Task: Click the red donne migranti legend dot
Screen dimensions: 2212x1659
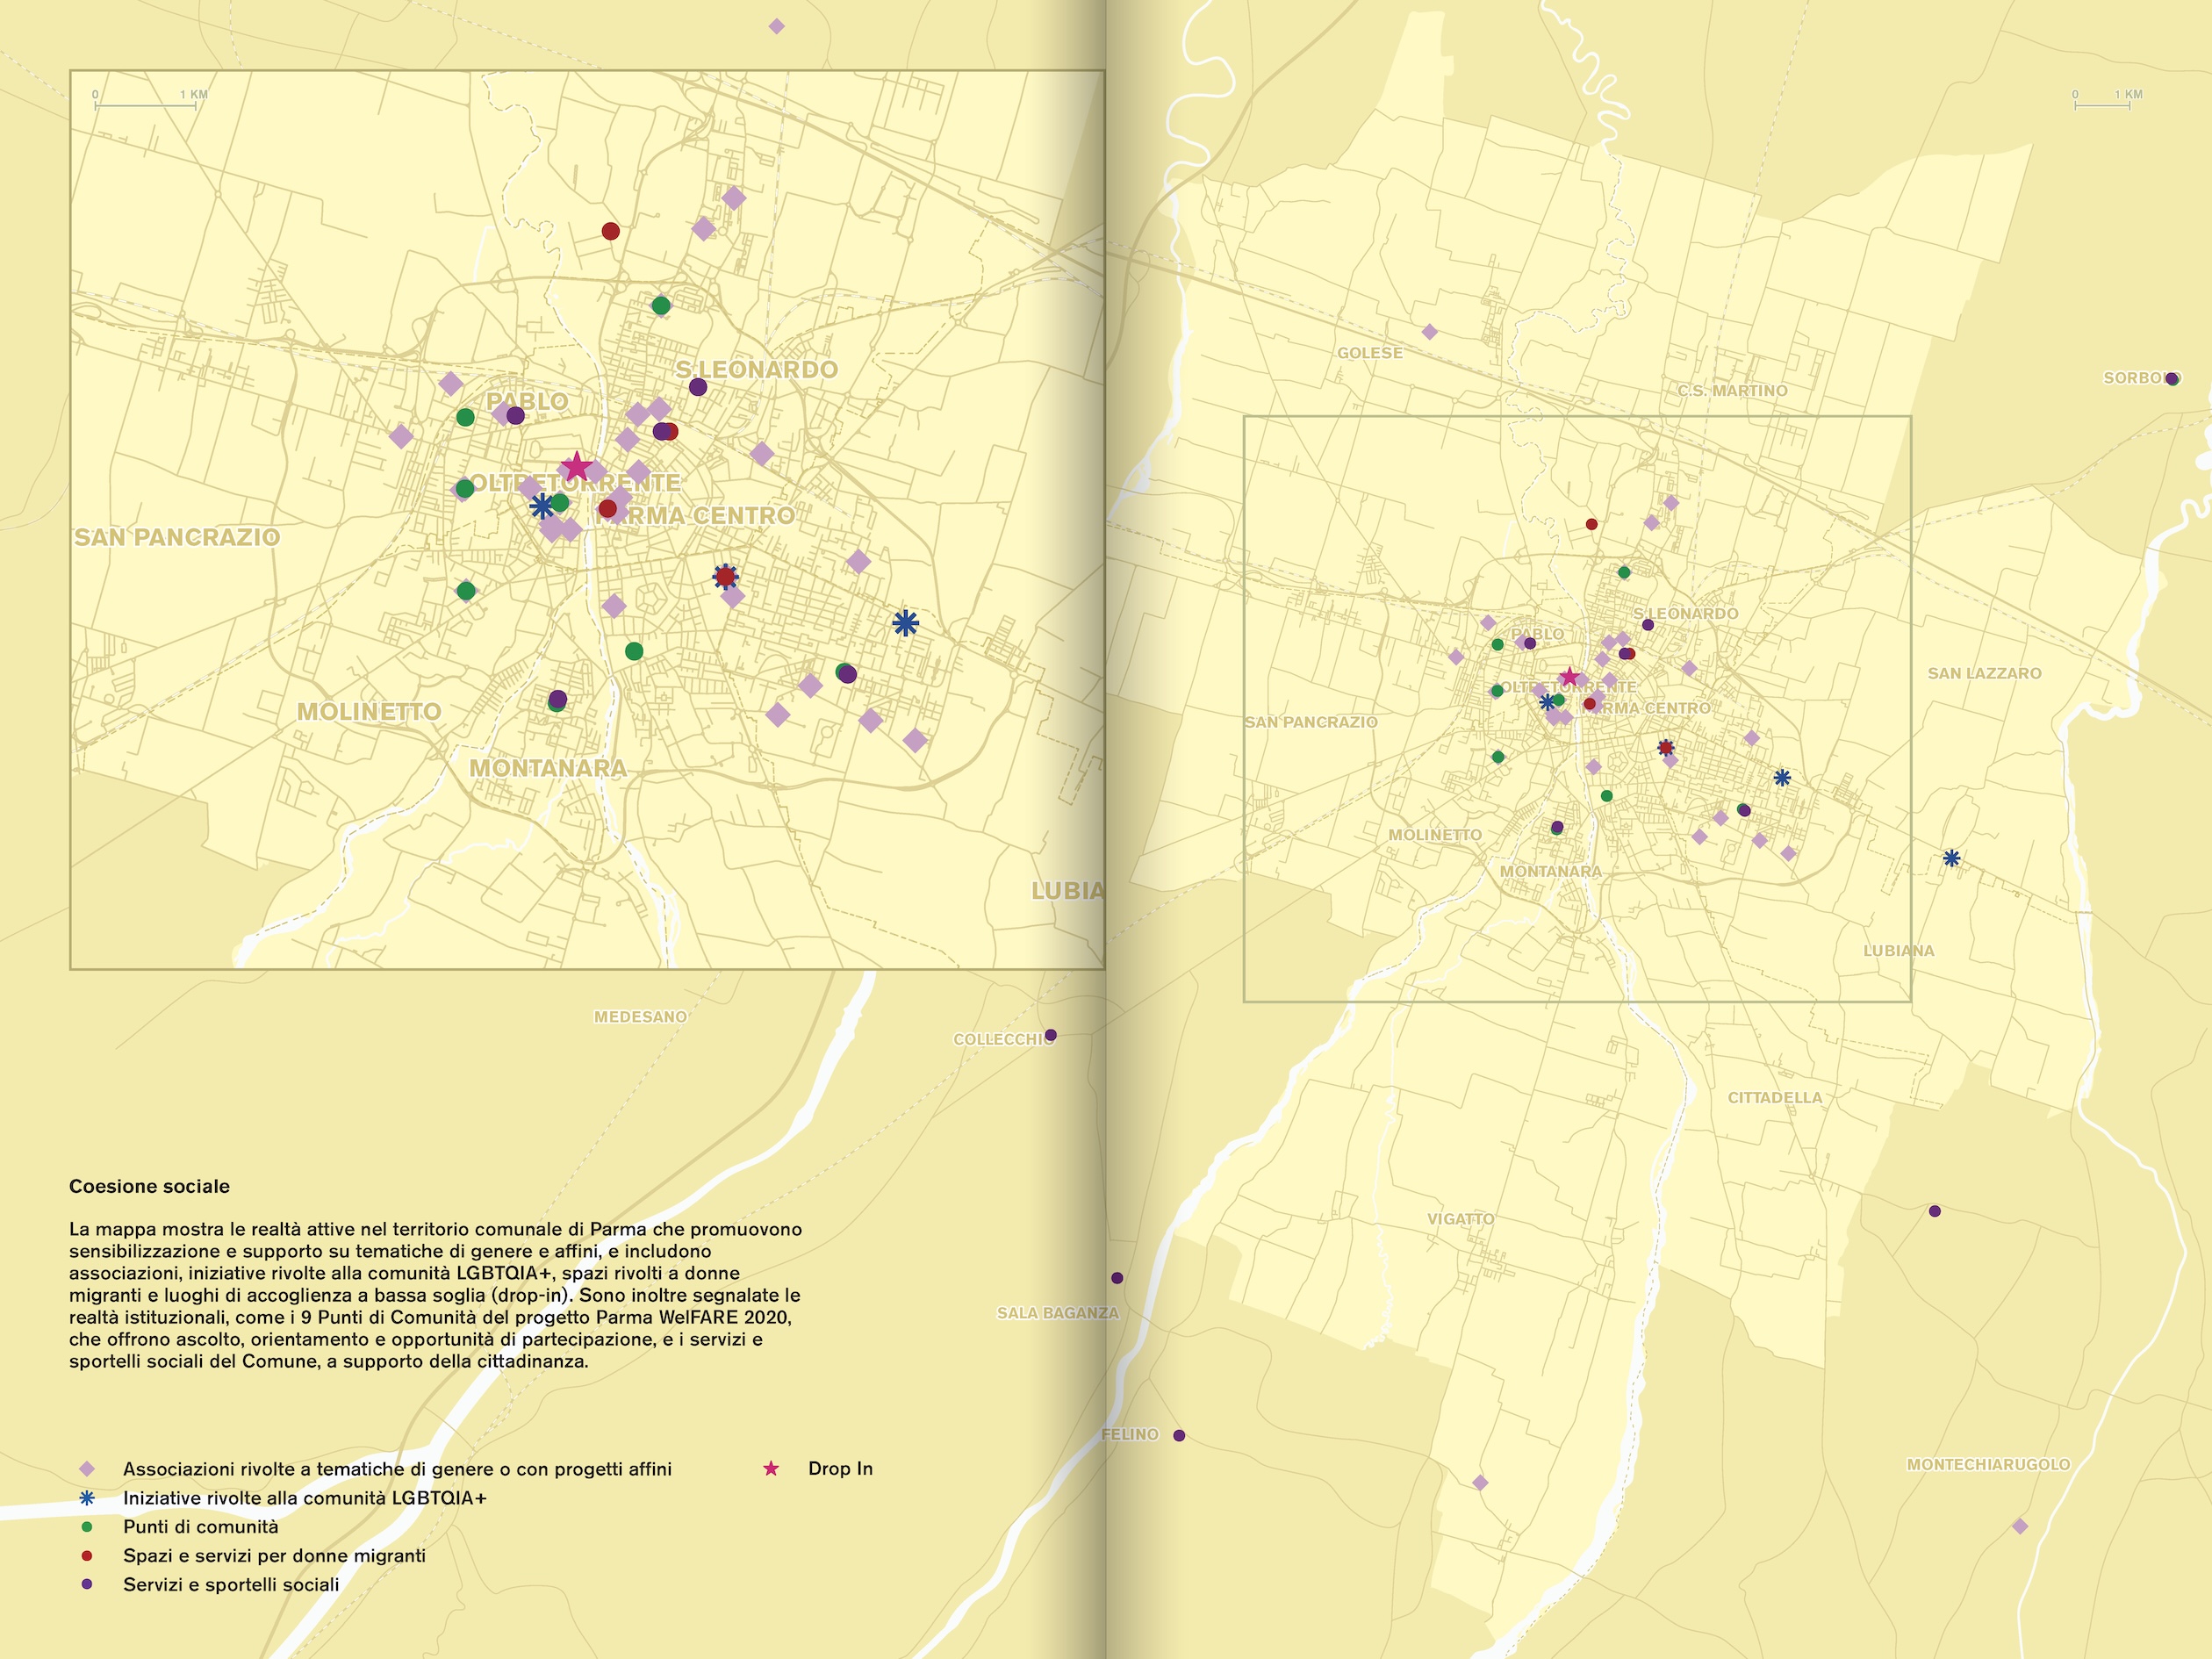Action: point(87,1556)
